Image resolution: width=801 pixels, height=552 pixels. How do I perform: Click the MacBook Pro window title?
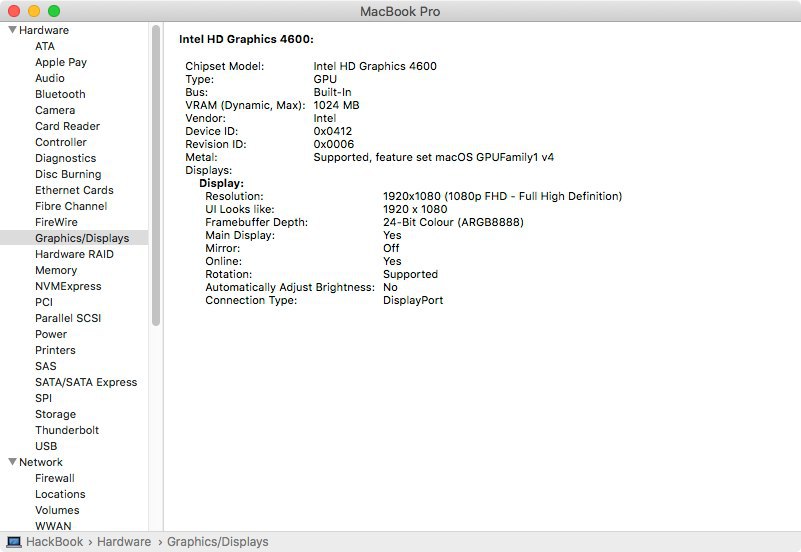point(400,11)
